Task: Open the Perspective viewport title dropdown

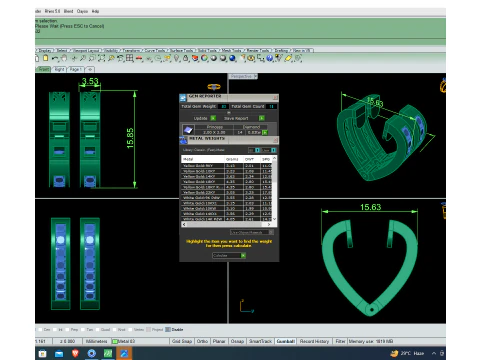Action: click(255, 77)
